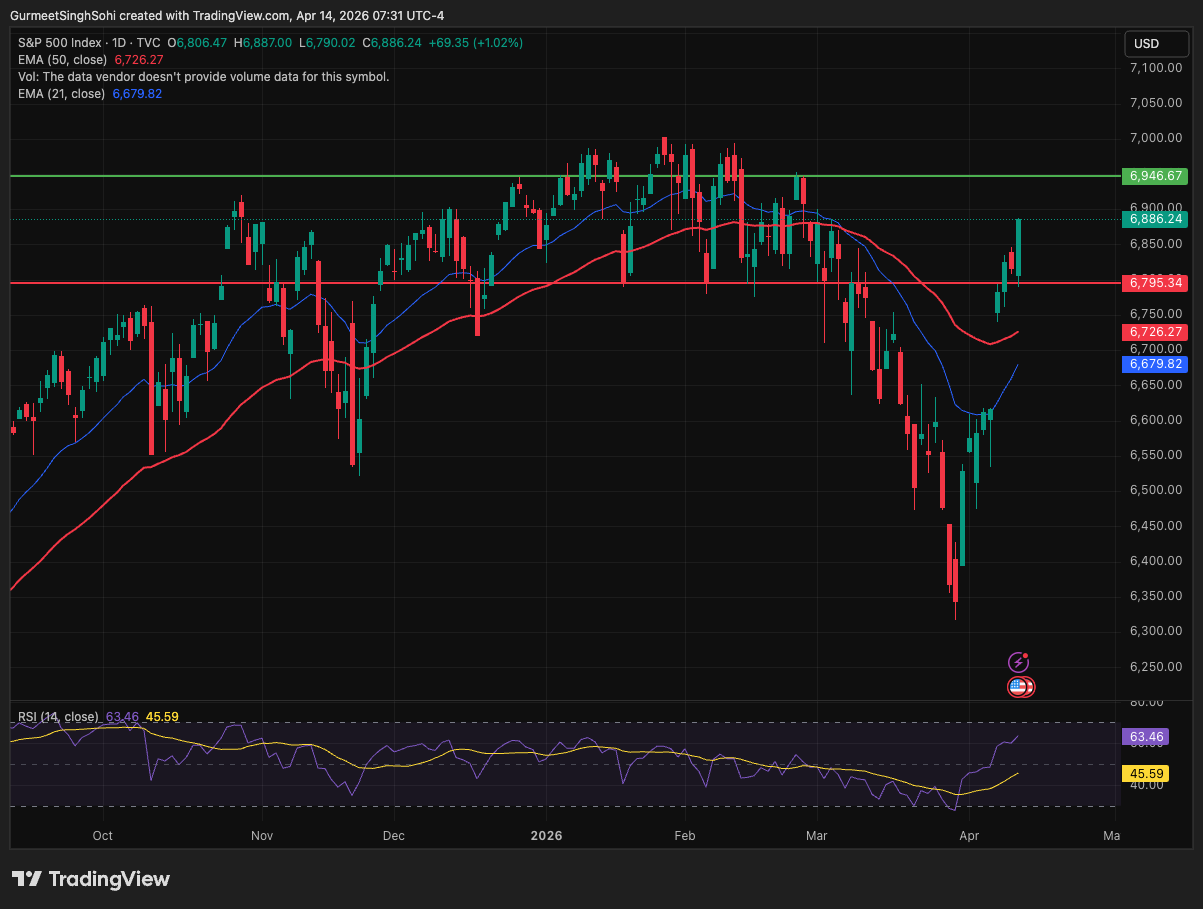1203x909 pixels.
Task: Click the yellow RSI average label 45.59
Action: point(1144,774)
